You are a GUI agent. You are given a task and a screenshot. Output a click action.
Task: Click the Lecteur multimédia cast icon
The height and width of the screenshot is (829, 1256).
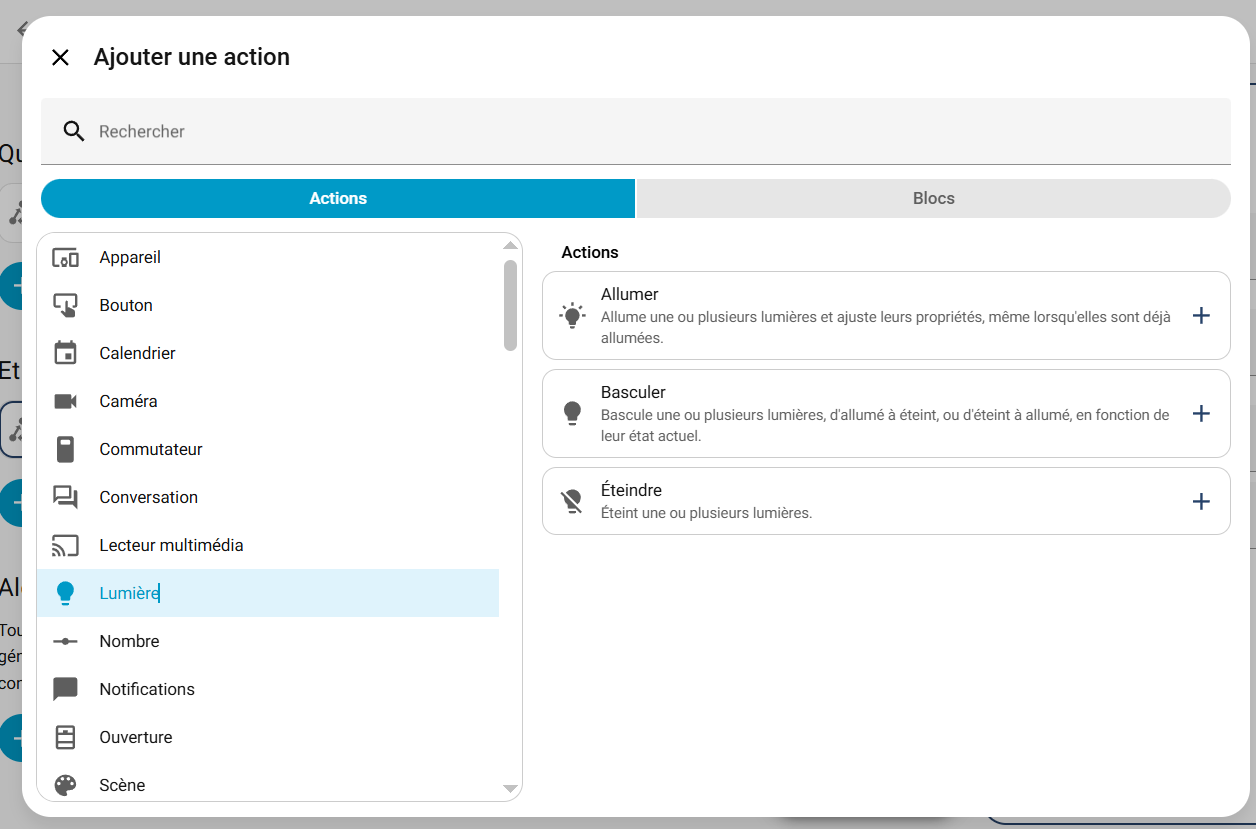pyautogui.click(x=65, y=546)
